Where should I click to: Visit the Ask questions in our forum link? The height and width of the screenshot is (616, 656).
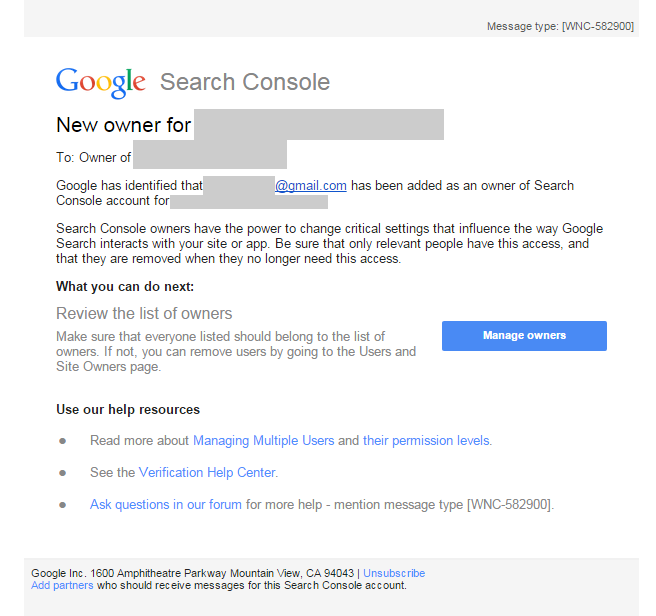pos(166,504)
